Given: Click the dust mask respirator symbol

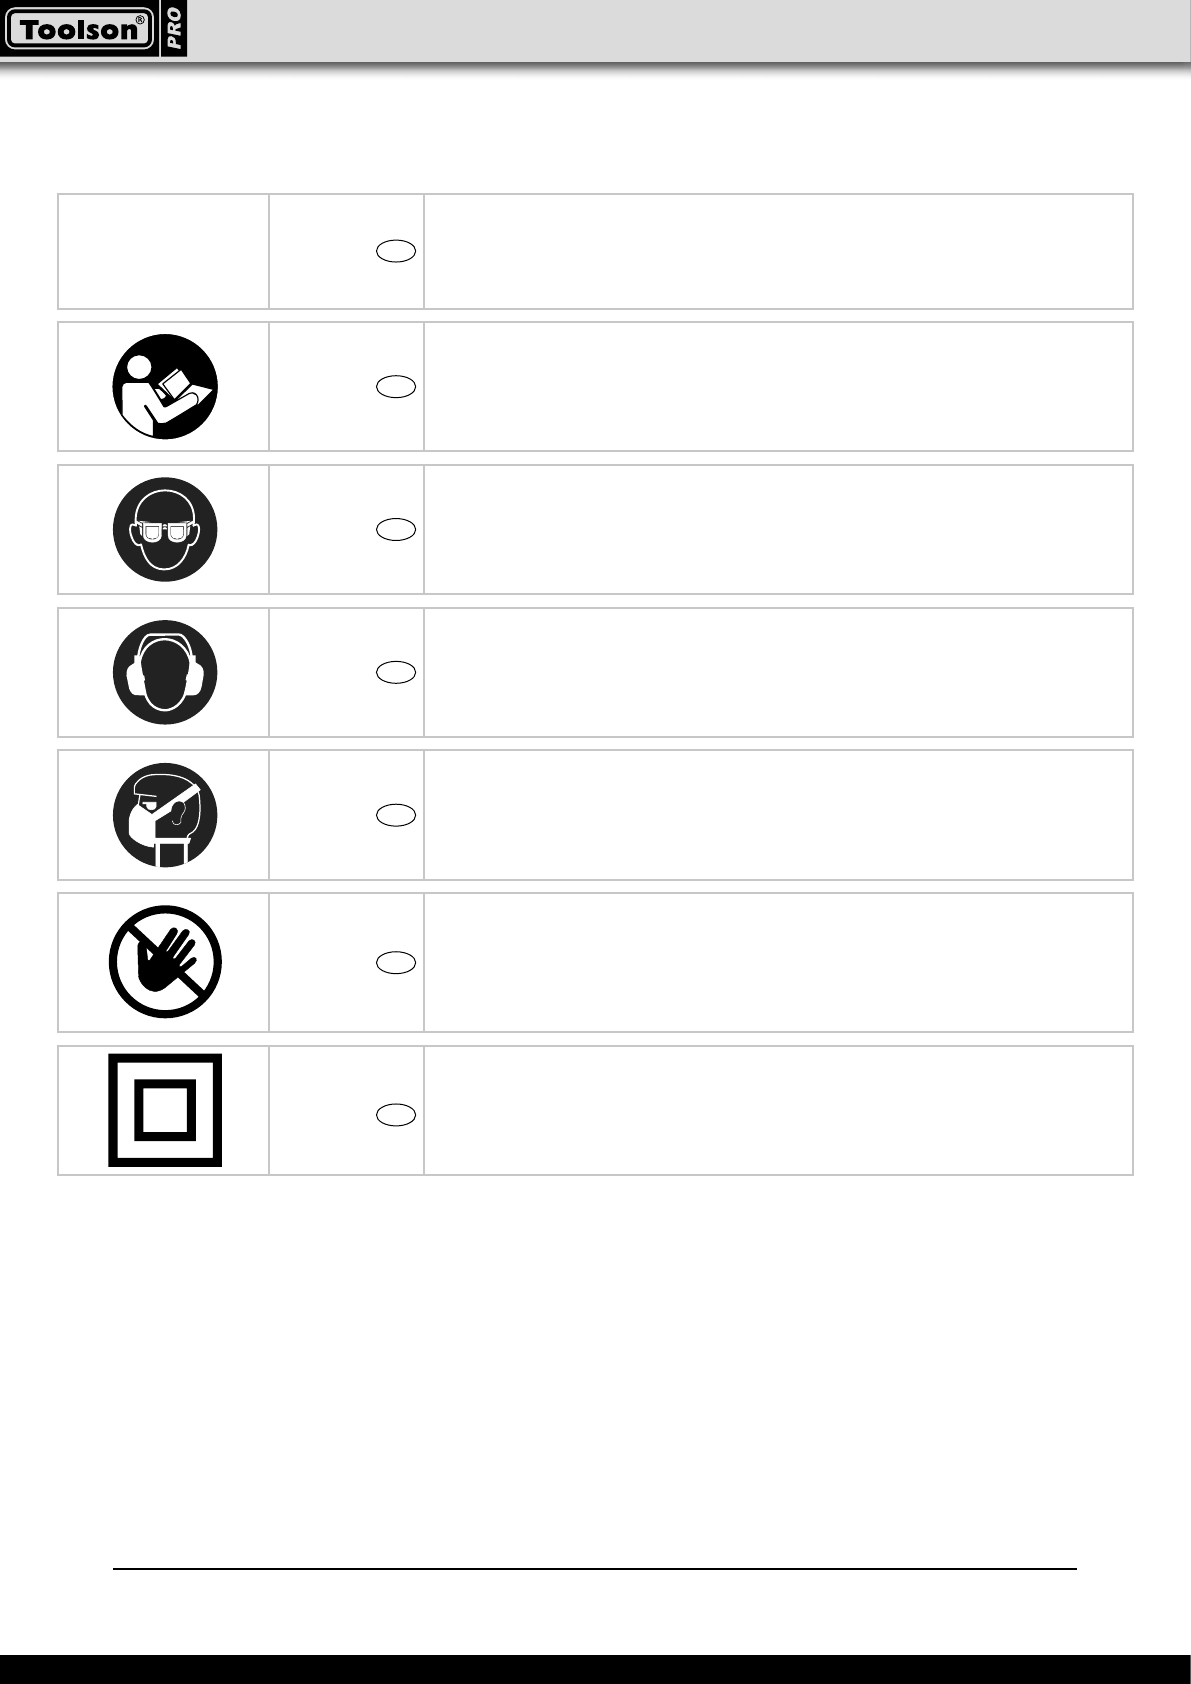Looking at the screenshot, I should click(x=165, y=815).
